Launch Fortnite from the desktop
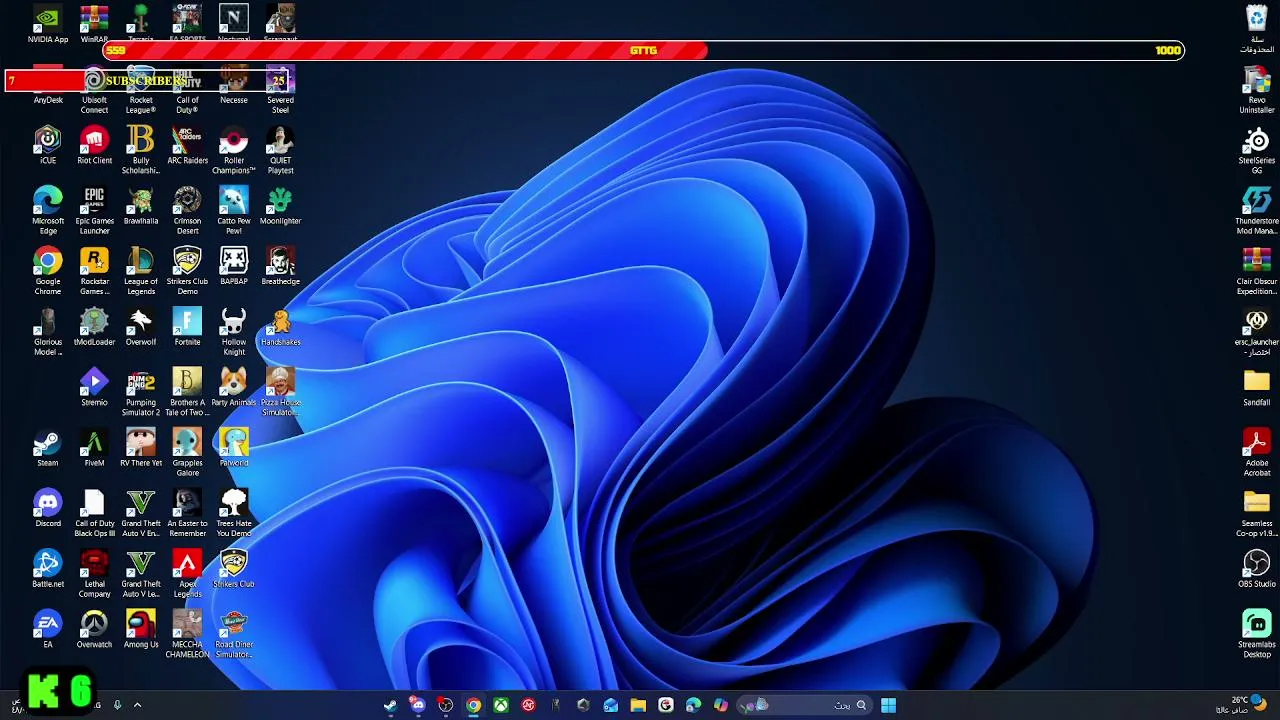1280x720 pixels. tap(187, 327)
